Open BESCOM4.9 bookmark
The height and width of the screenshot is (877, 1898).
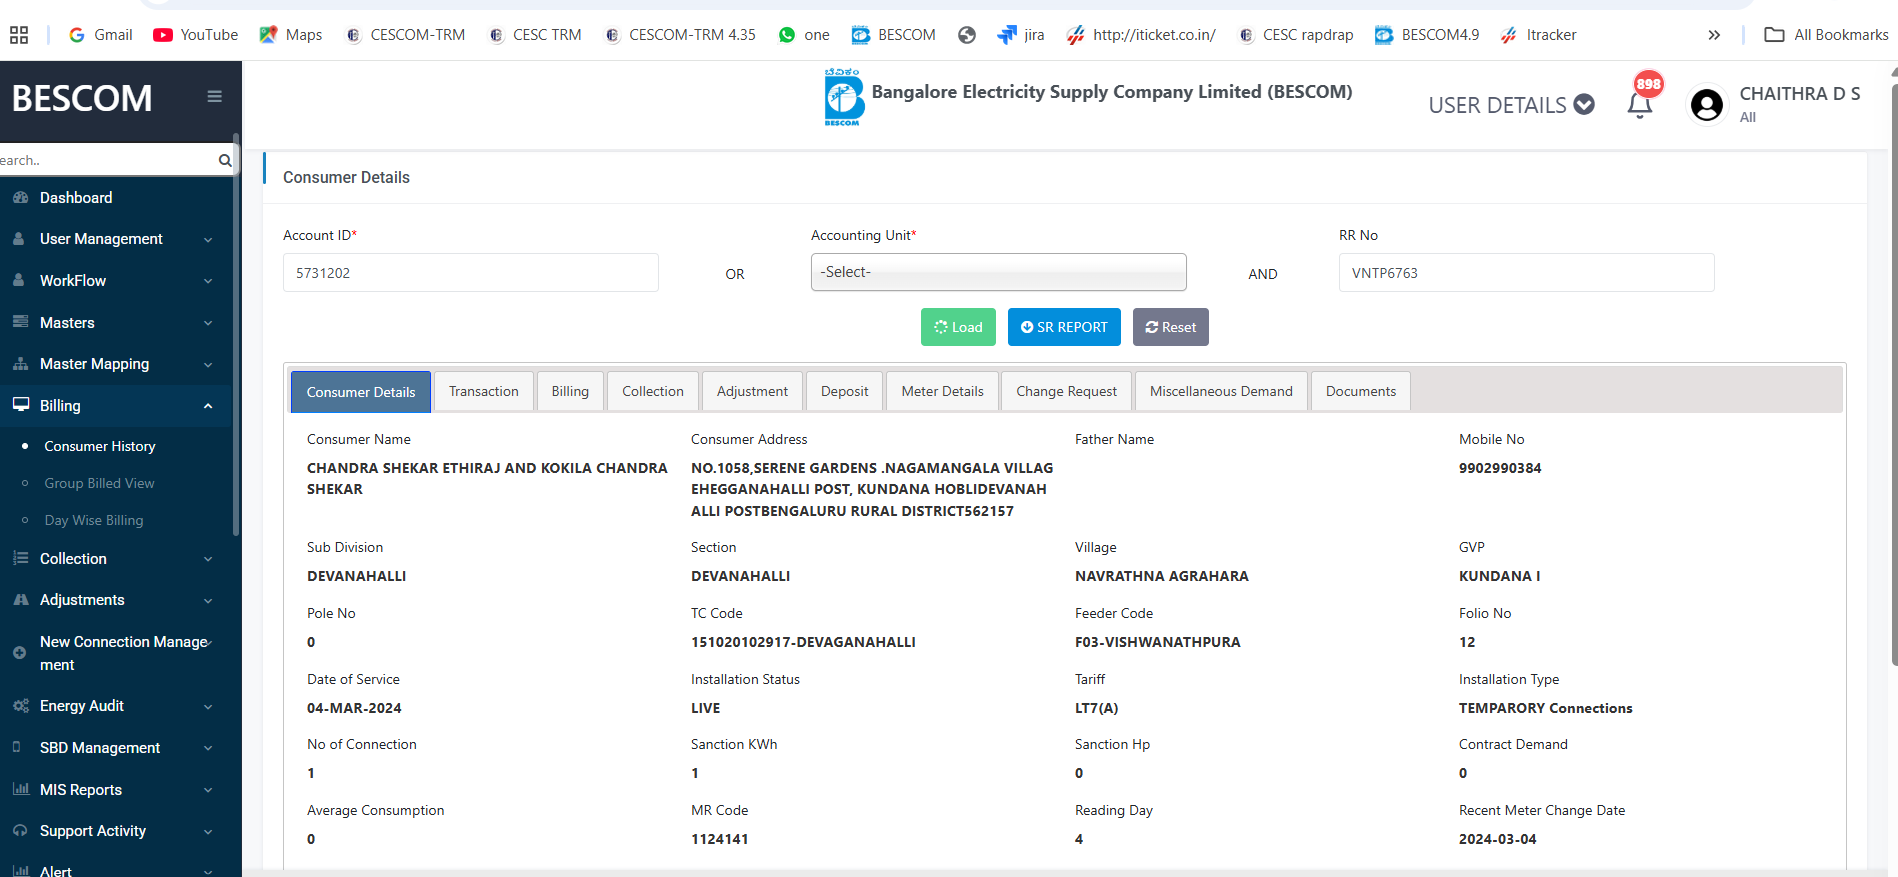(x=1427, y=35)
